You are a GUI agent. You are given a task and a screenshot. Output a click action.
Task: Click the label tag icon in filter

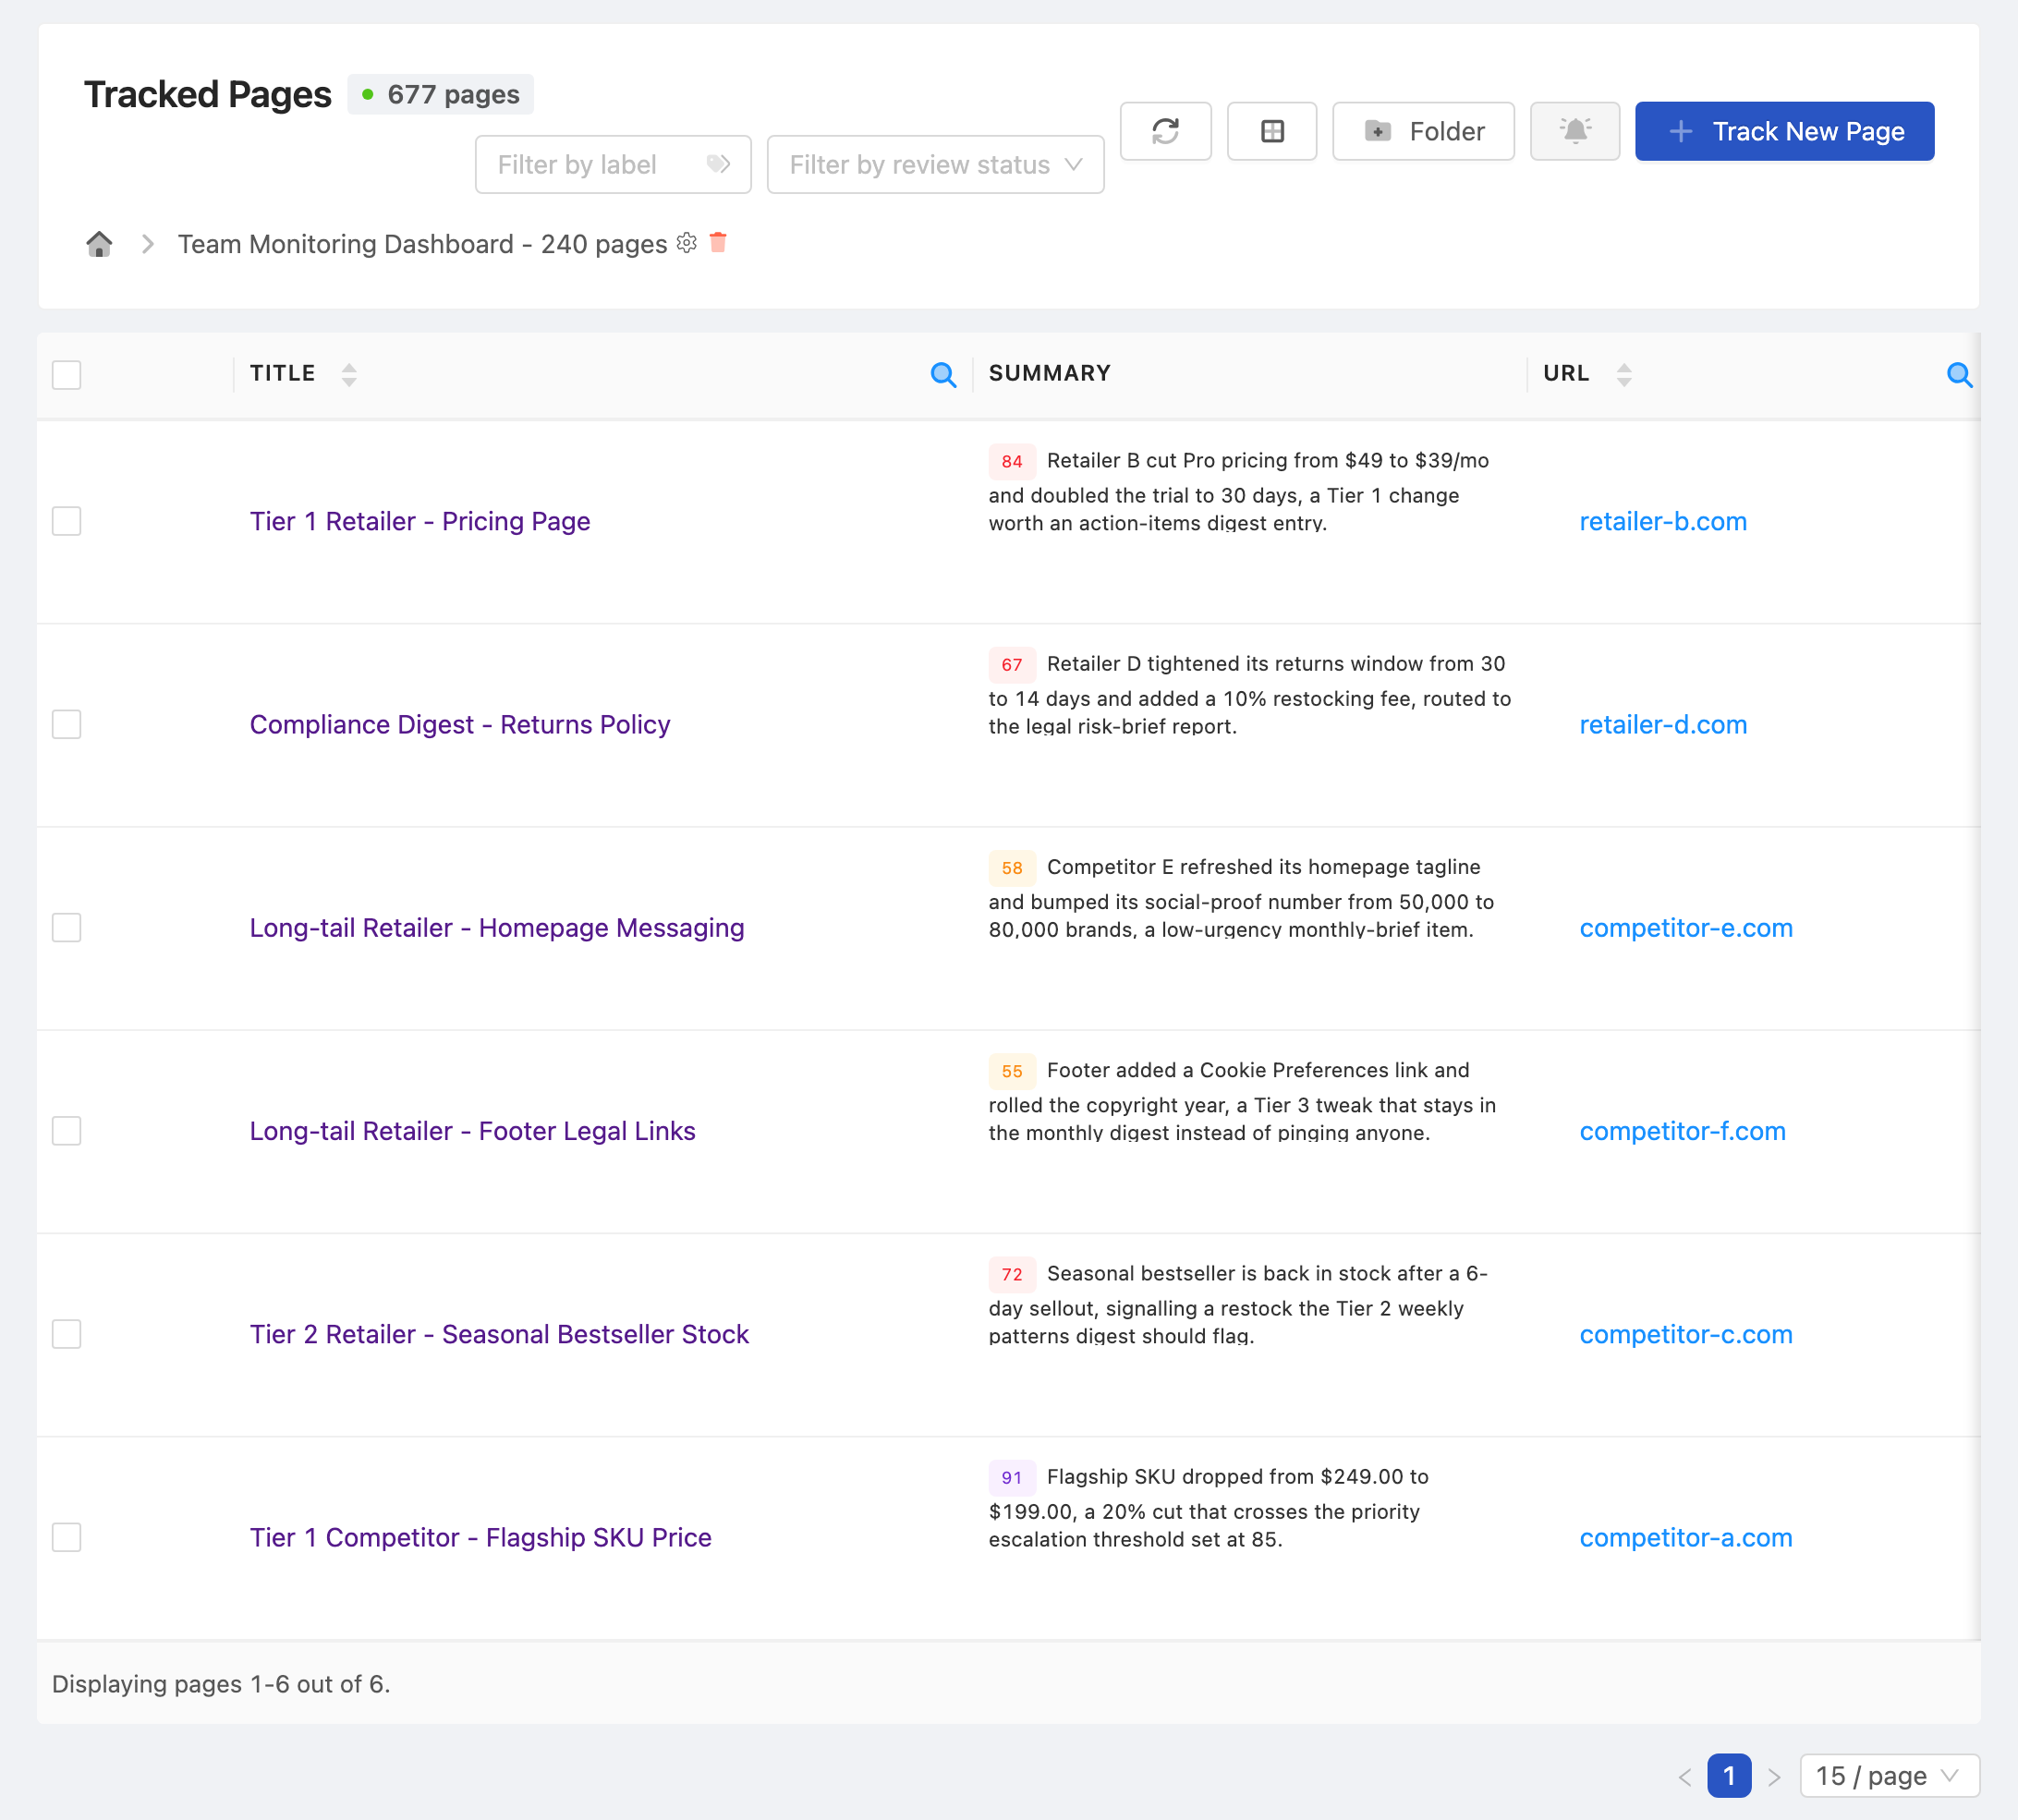(718, 164)
